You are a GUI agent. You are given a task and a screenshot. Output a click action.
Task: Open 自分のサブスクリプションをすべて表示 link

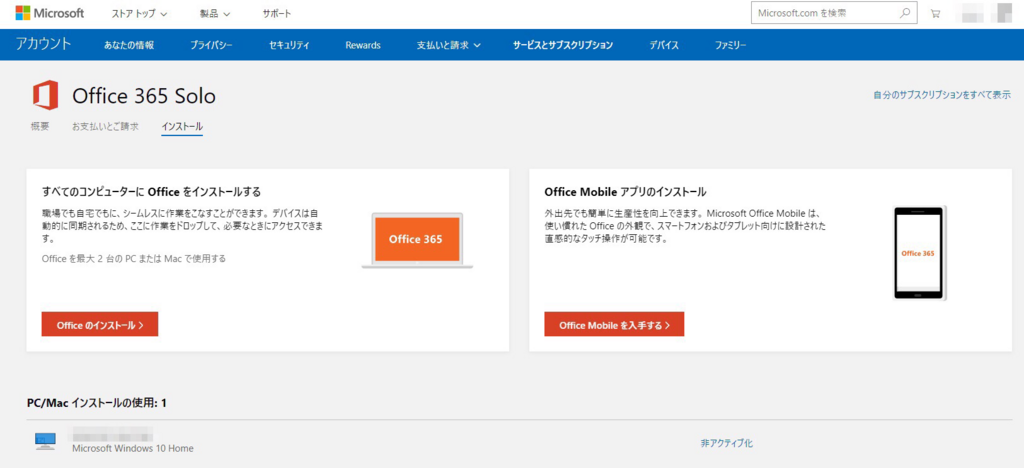pyautogui.click(x=942, y=95)
